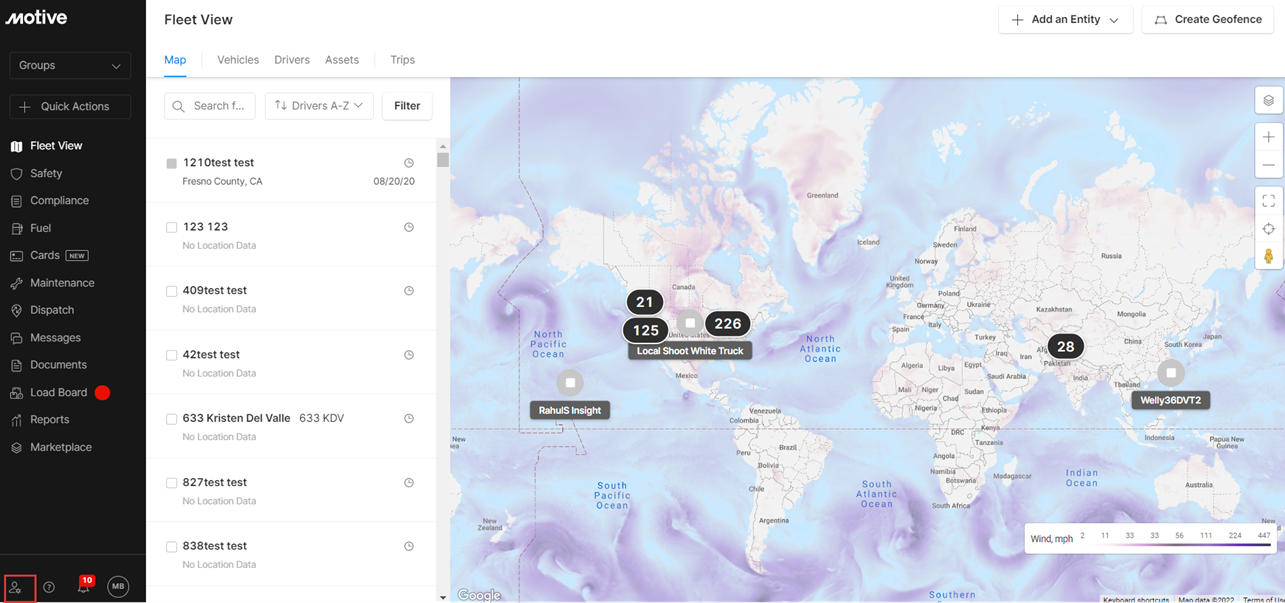Open the admin user icon in sidebar
The image size is (1285, 603).
tap(16, 587)
